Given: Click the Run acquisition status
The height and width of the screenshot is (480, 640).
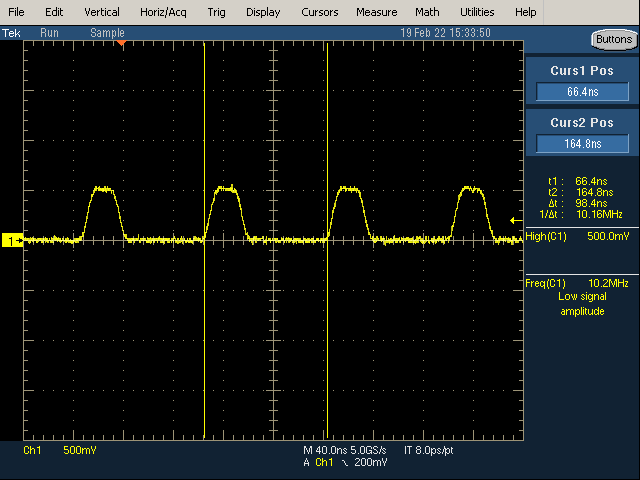Looking at the screenshot, I should click(49, 33).
